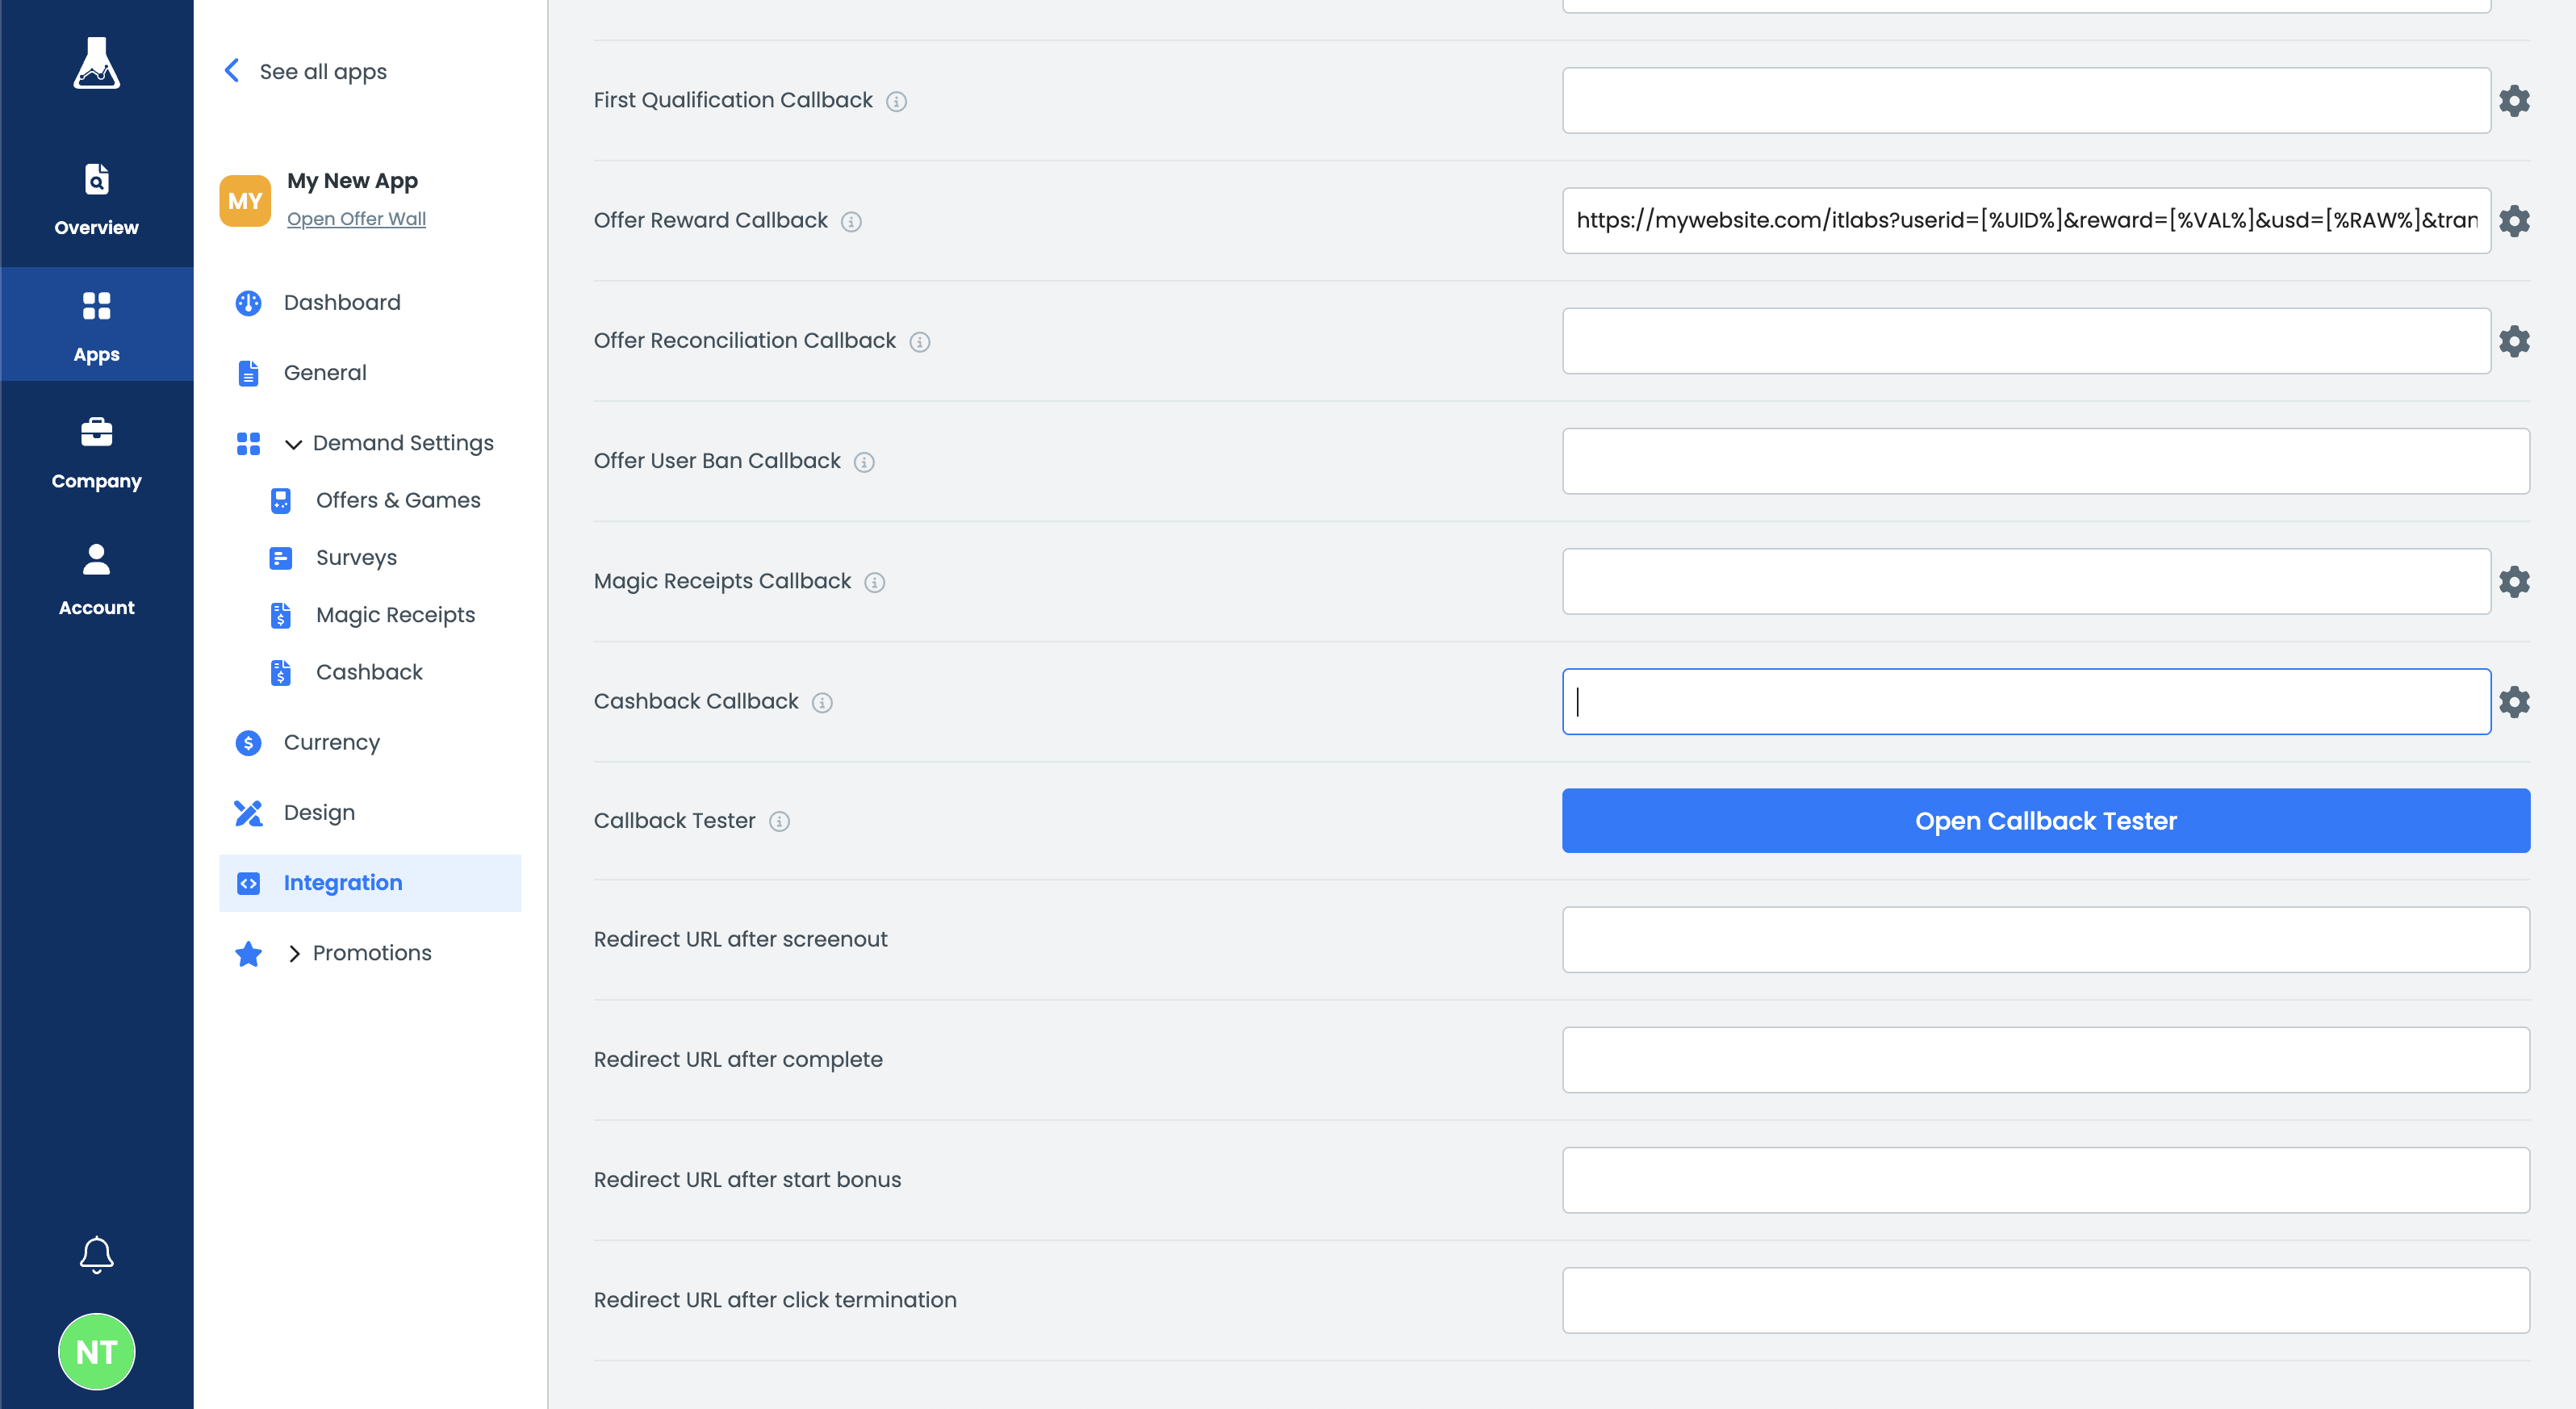Click the NT user avatar
2576x1409 pixels.
pyautogui.click(x=96, y=1351)
